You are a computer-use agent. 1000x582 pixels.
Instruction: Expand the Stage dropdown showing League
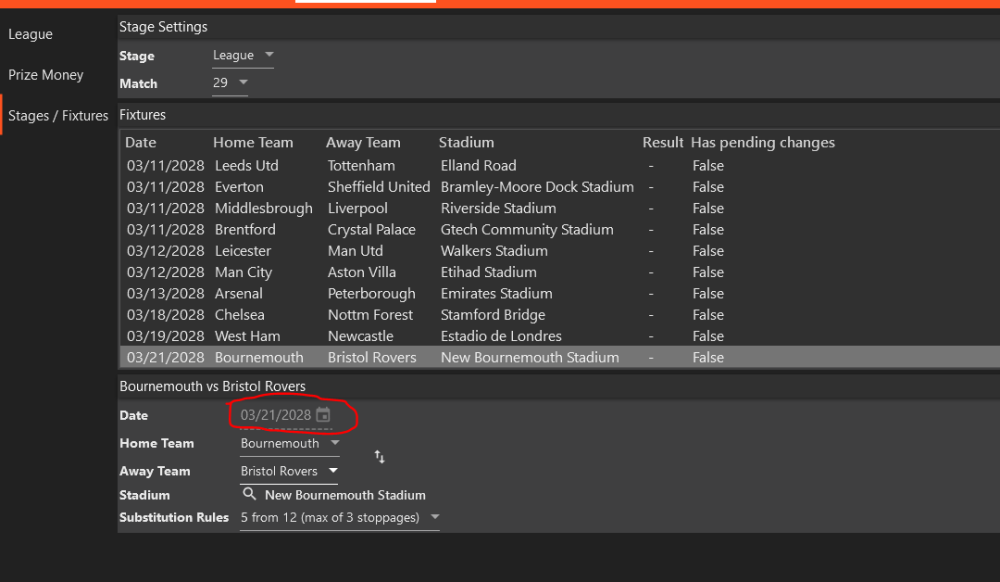pos(243,55)
